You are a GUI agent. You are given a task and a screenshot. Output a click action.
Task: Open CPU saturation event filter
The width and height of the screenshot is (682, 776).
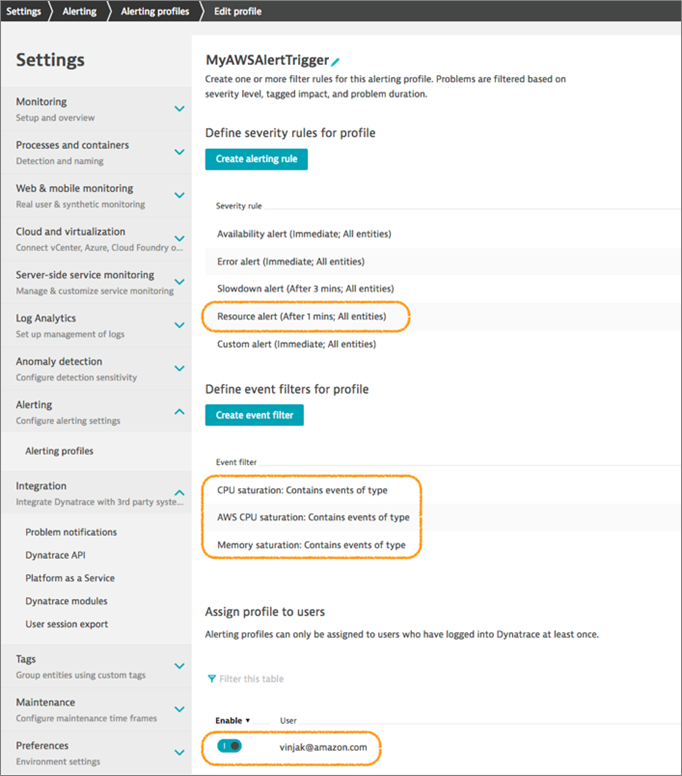pyautogui.click(x=302, y=490)
